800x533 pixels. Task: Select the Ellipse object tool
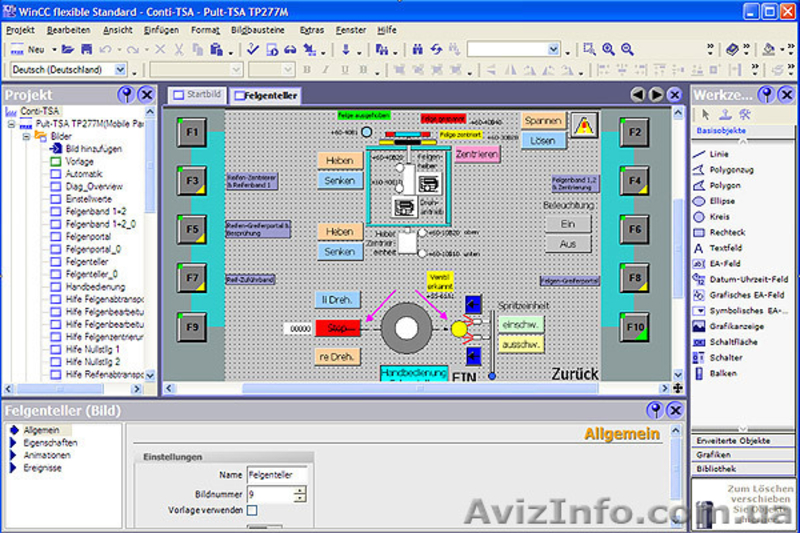[721, 201]
